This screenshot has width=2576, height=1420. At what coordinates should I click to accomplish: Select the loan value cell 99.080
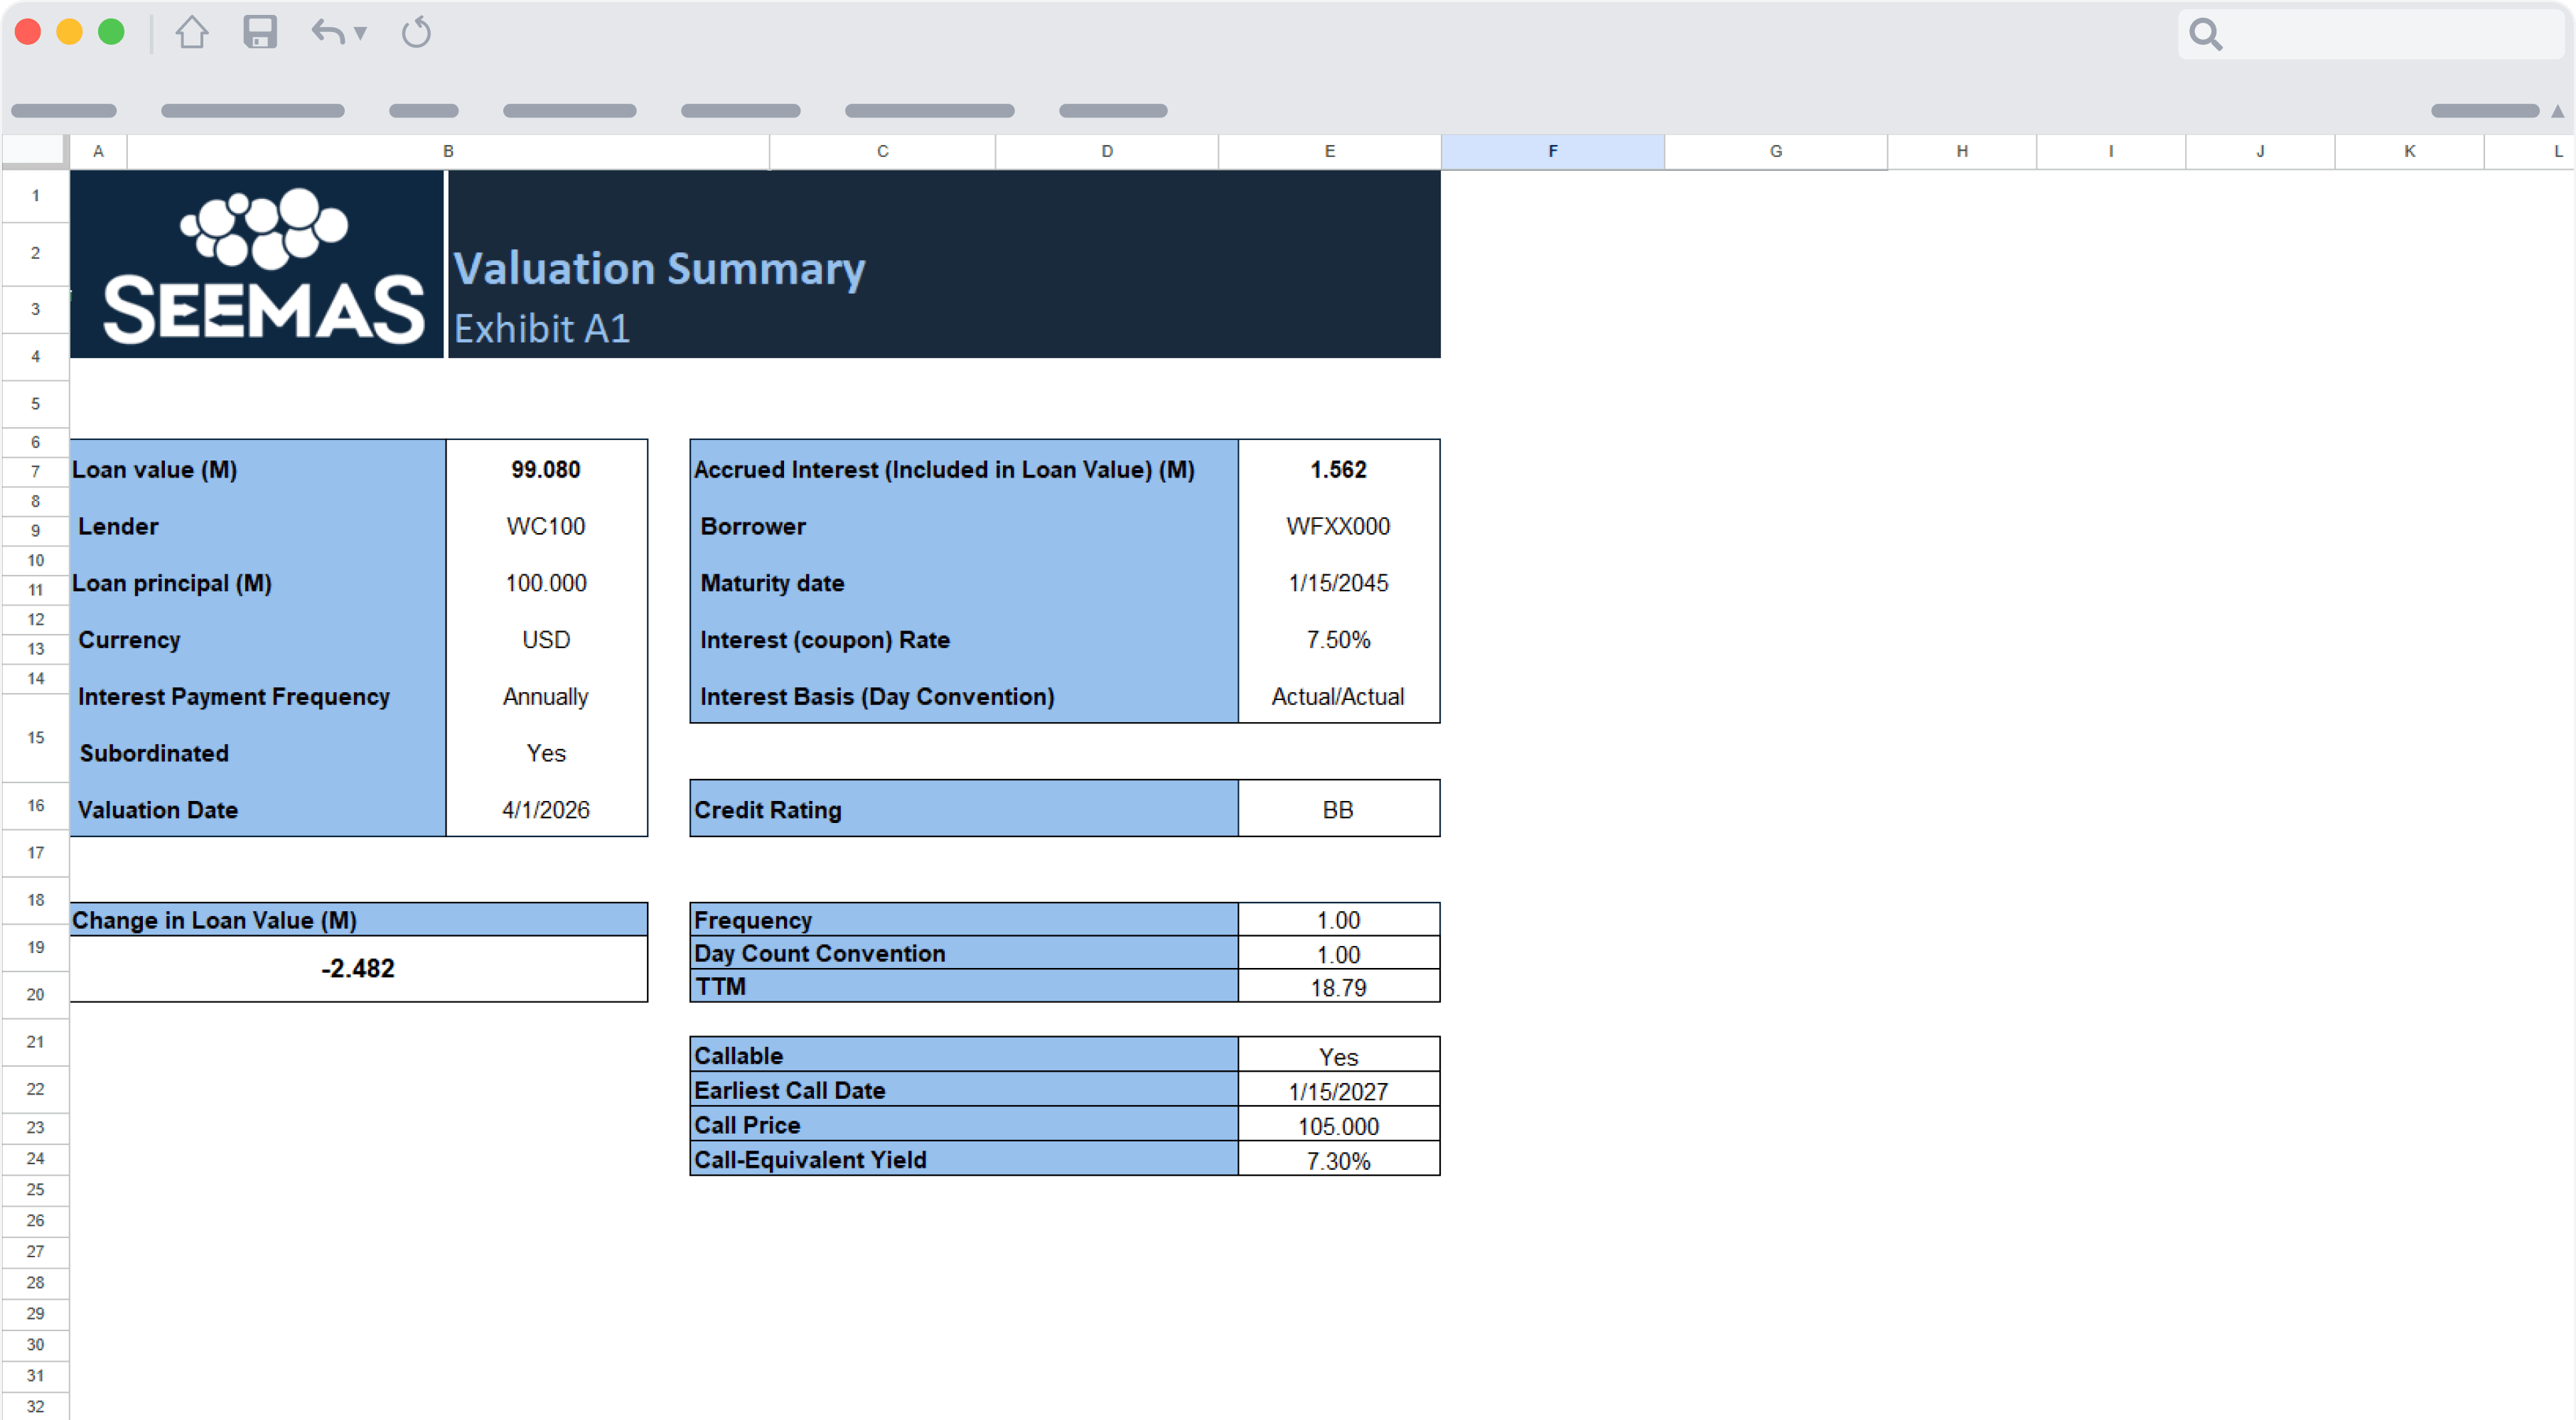pyautogui.click(x=546, y=469)
